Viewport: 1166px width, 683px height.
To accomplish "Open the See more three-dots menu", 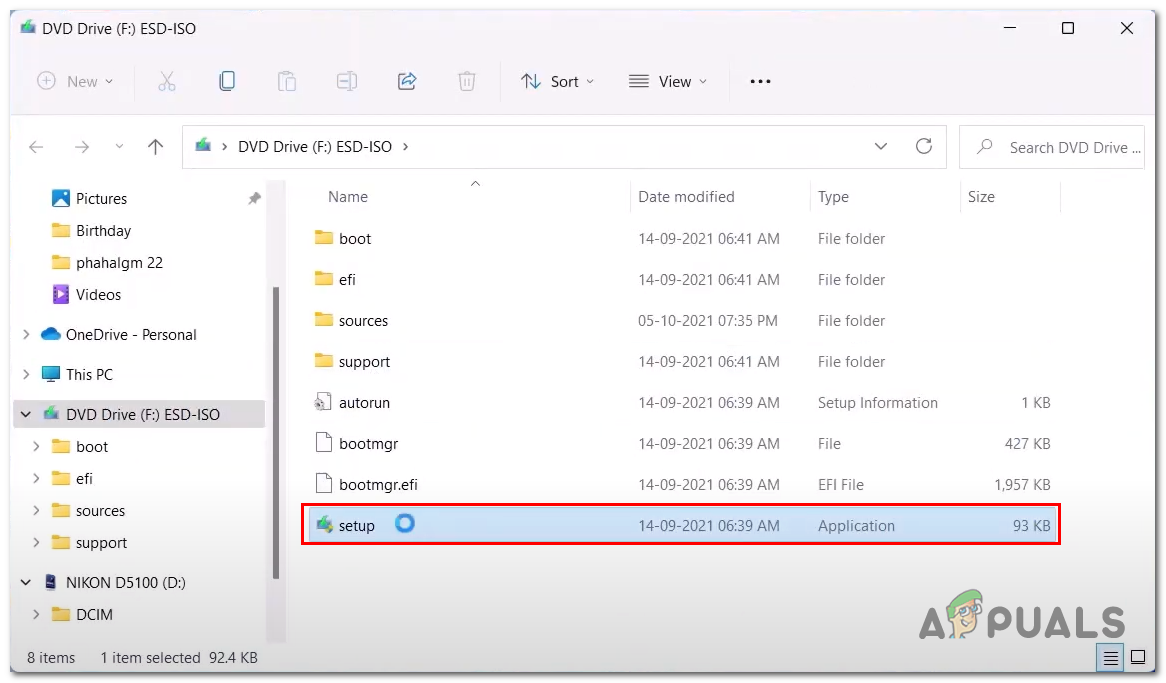I will 760,81.
